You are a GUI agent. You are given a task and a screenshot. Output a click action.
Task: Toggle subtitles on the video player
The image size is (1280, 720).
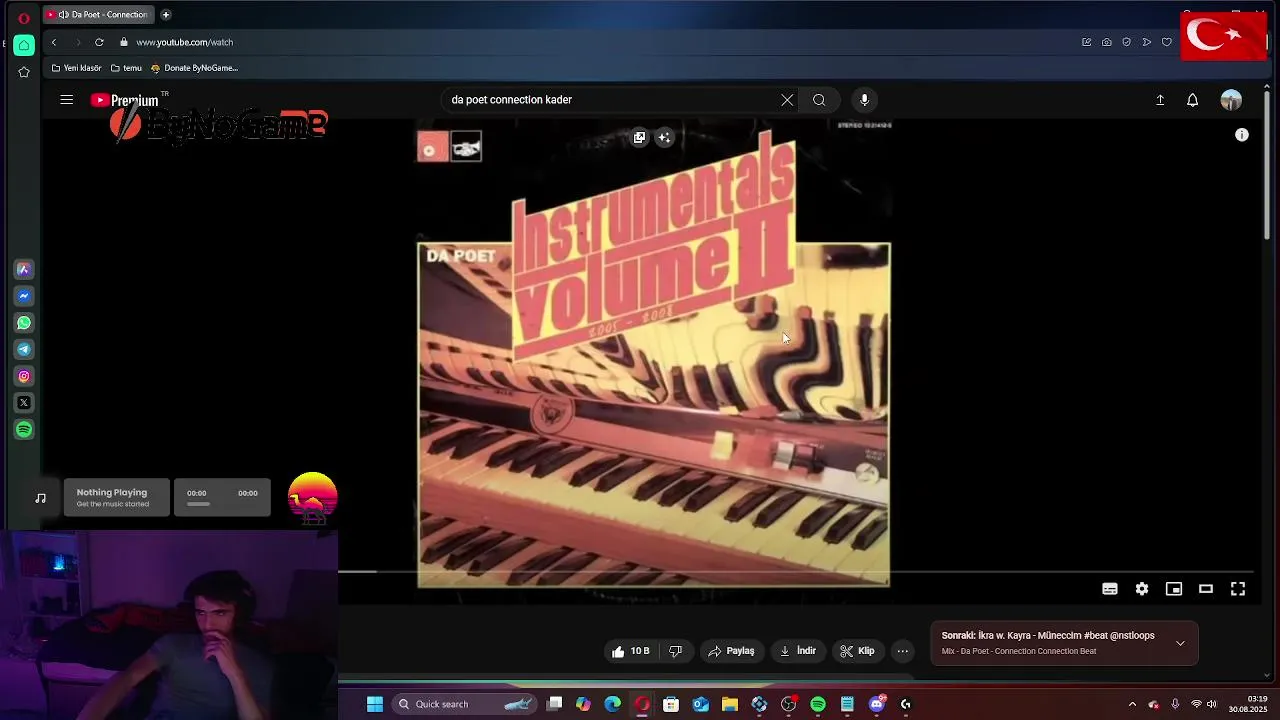coord(1110,589)
